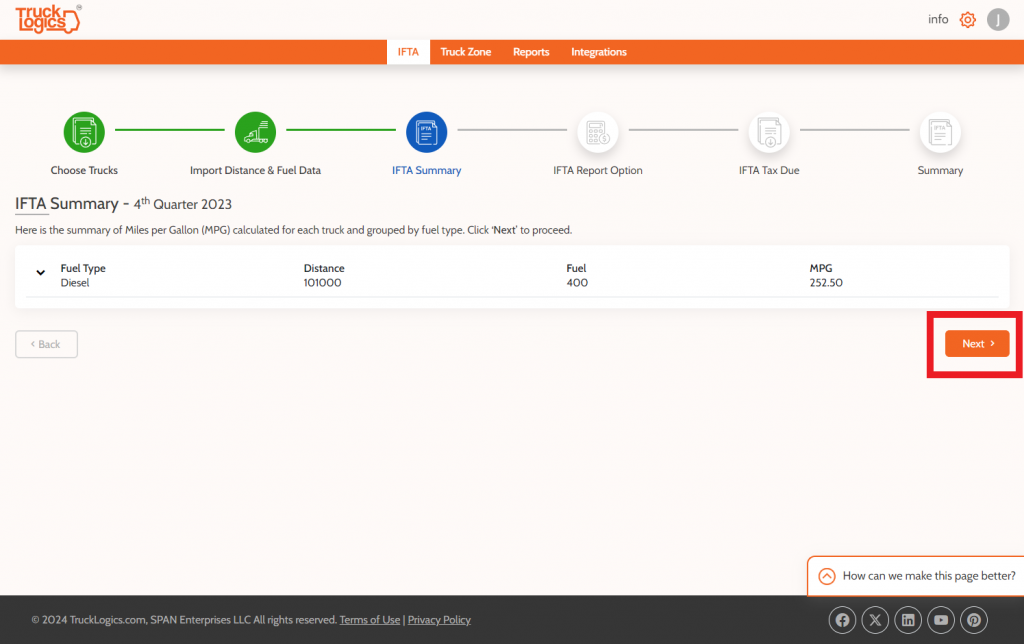Click the Choose Trucks step icon

(x=84, y=132)
